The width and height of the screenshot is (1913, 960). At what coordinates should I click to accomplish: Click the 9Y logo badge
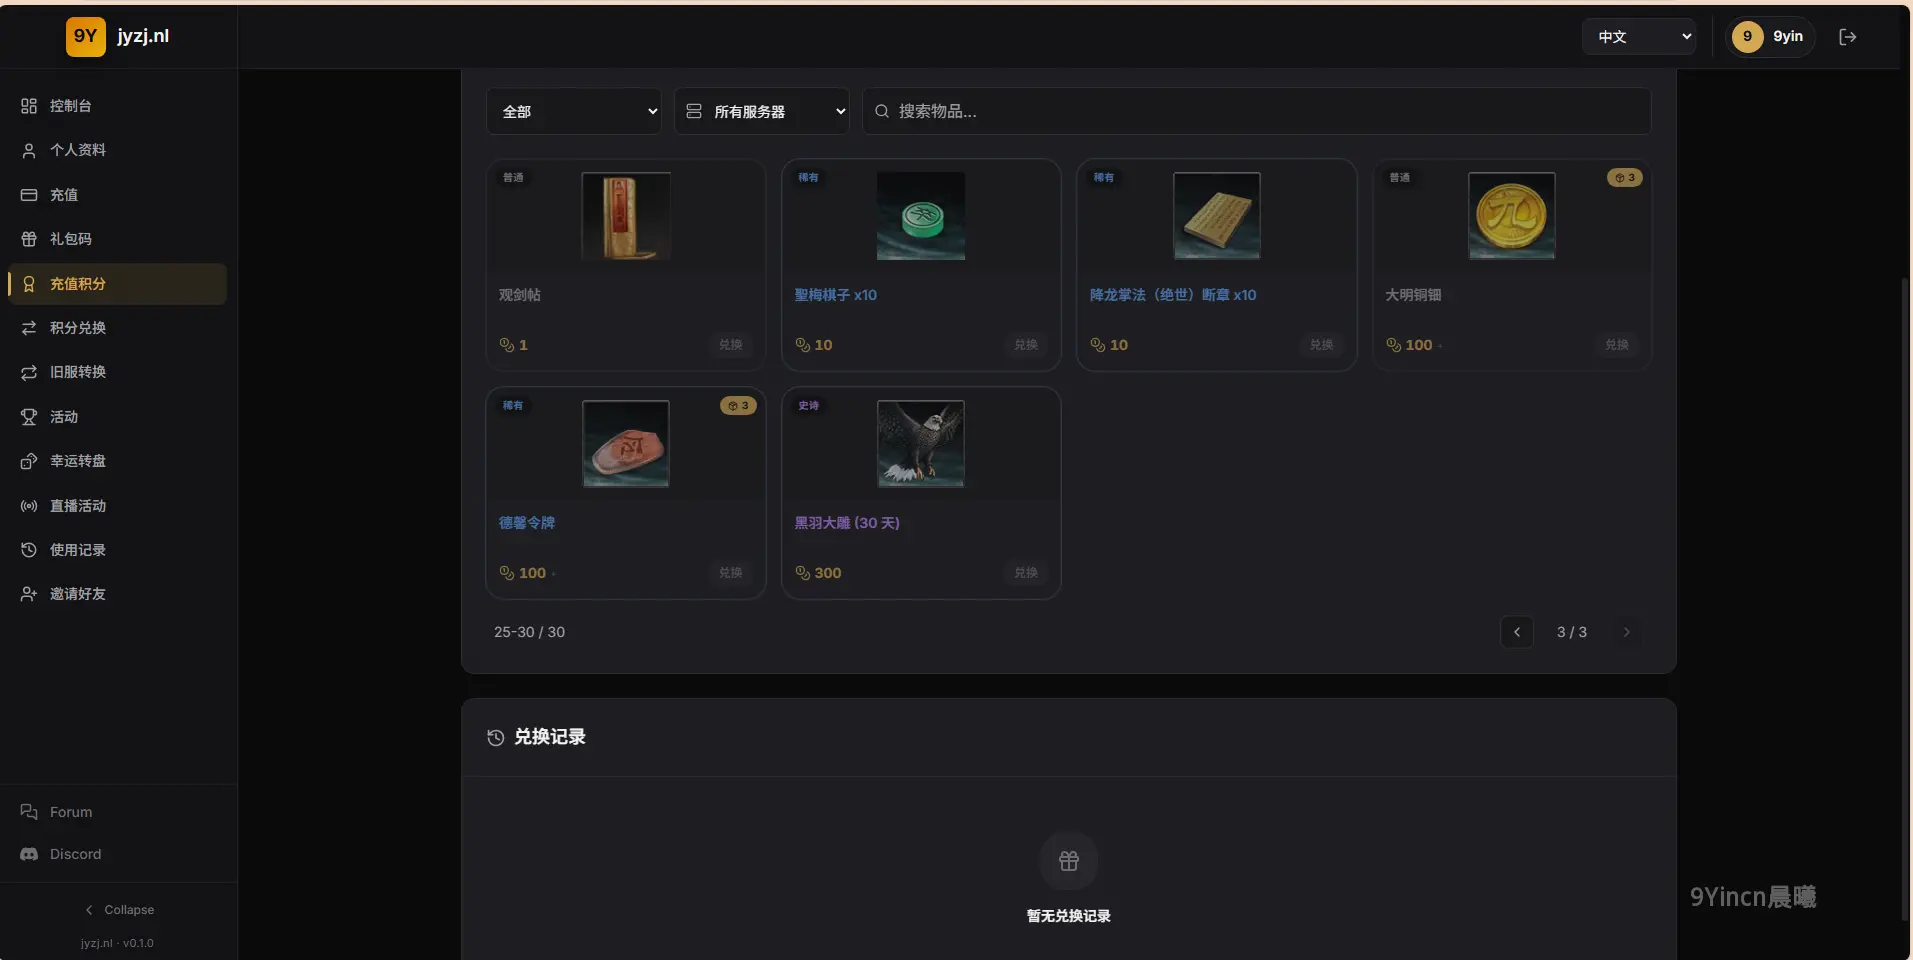tap(86, 37)
